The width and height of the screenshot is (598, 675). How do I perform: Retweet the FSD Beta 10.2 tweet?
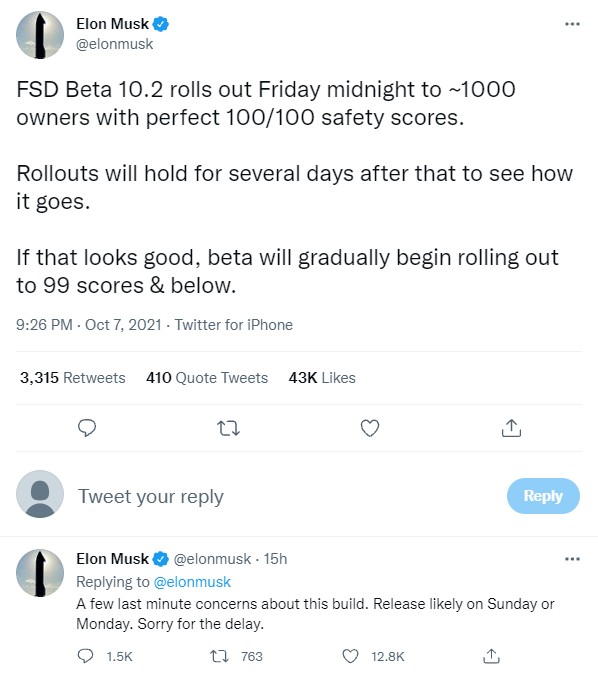[228, 428]
